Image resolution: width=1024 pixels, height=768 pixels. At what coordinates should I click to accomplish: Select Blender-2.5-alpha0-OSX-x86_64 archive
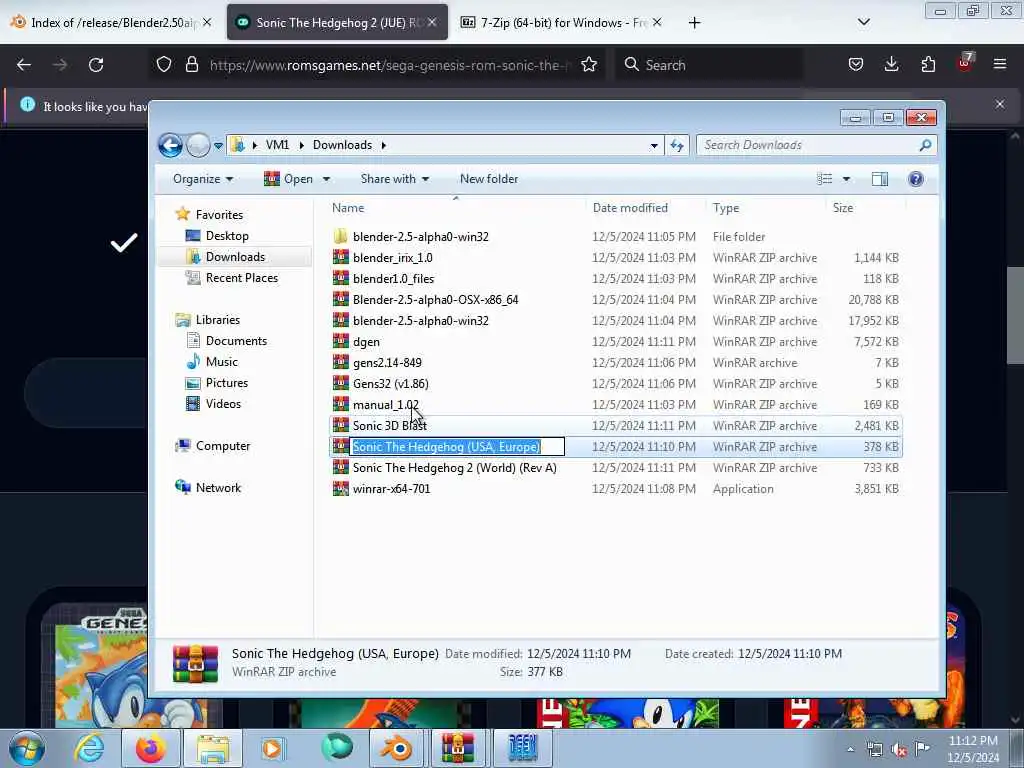pos(436,300)
